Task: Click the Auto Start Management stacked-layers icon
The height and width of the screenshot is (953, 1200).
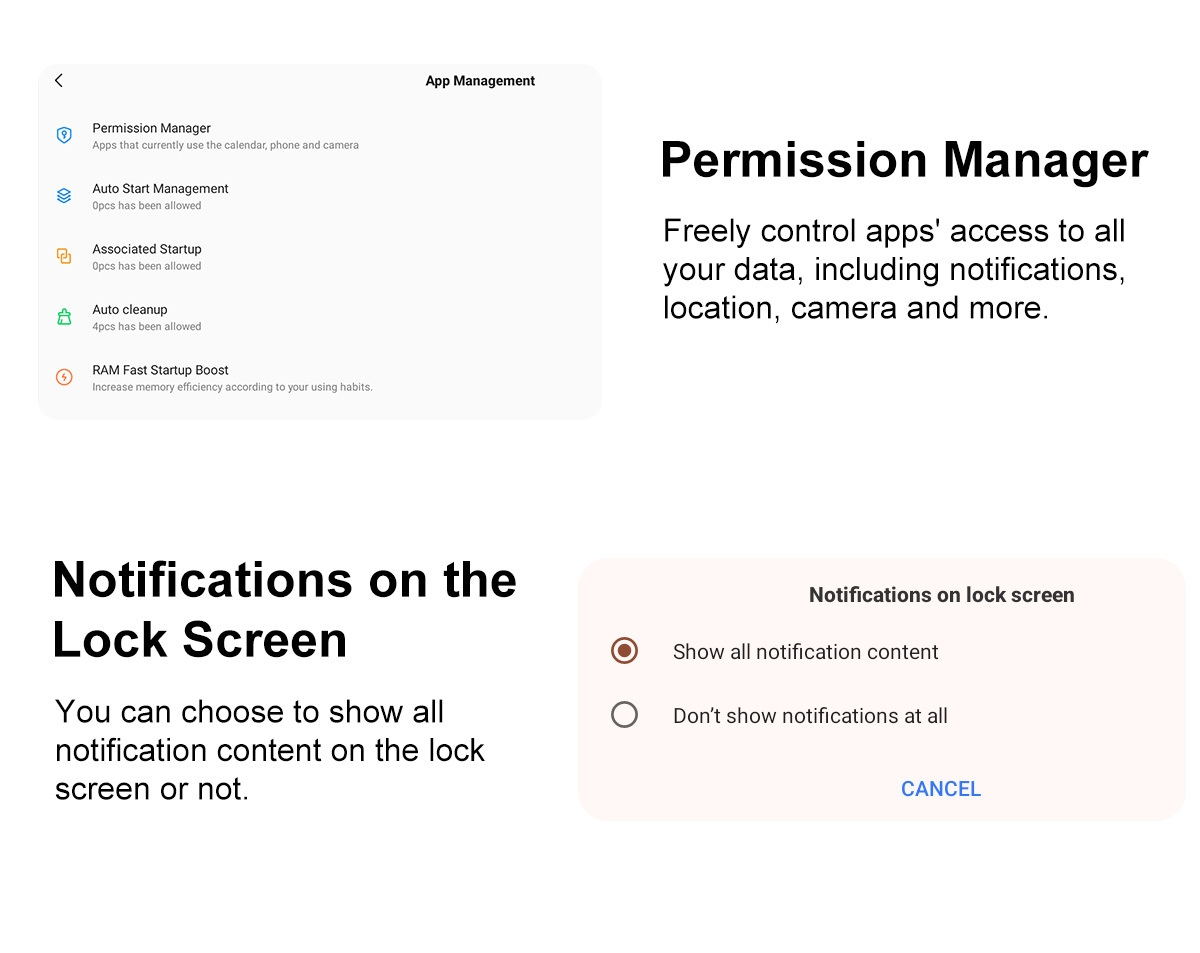Action: tap(64, 196)
